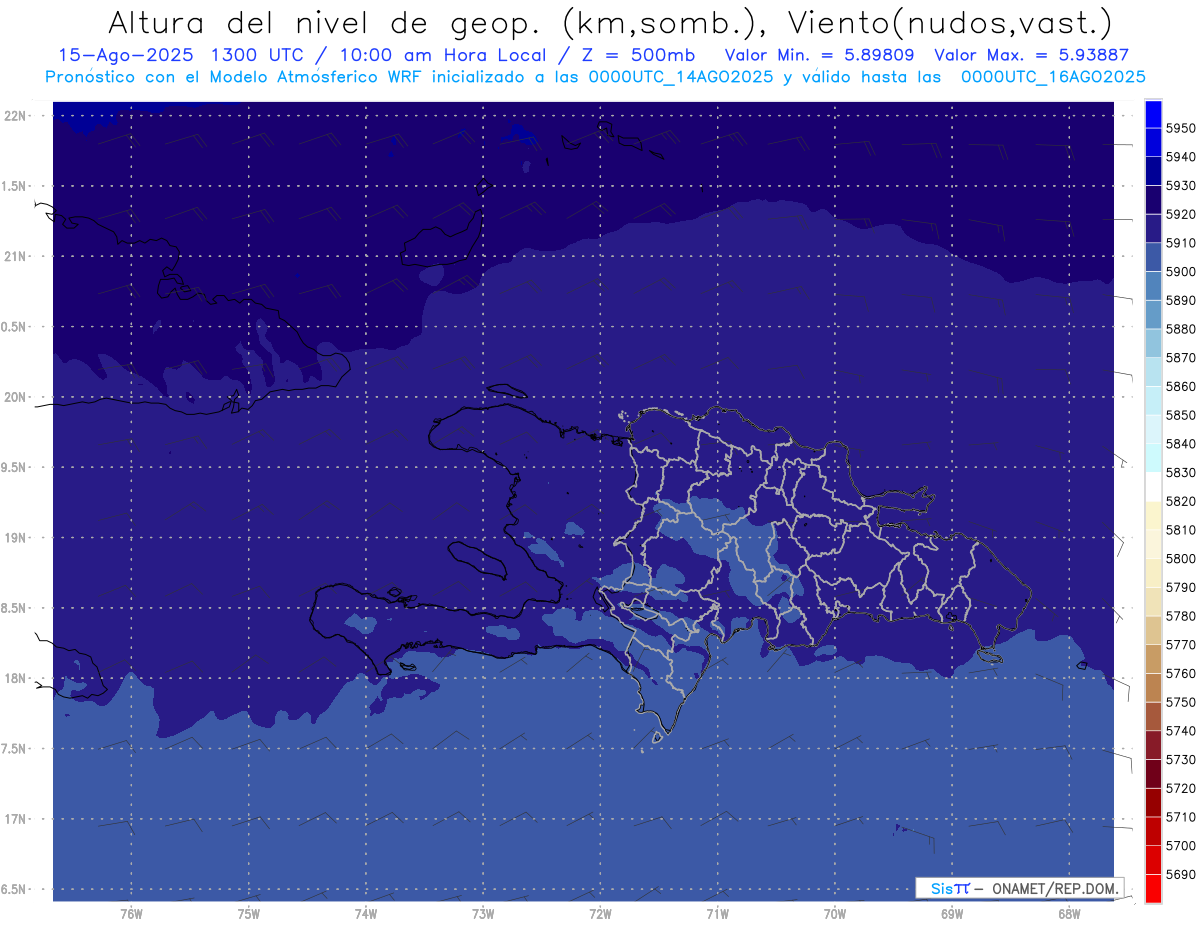Click the bright blue swatch atop the colorbar
The width and height of the screenshot is (1200, 927).
click(1152, 113)
